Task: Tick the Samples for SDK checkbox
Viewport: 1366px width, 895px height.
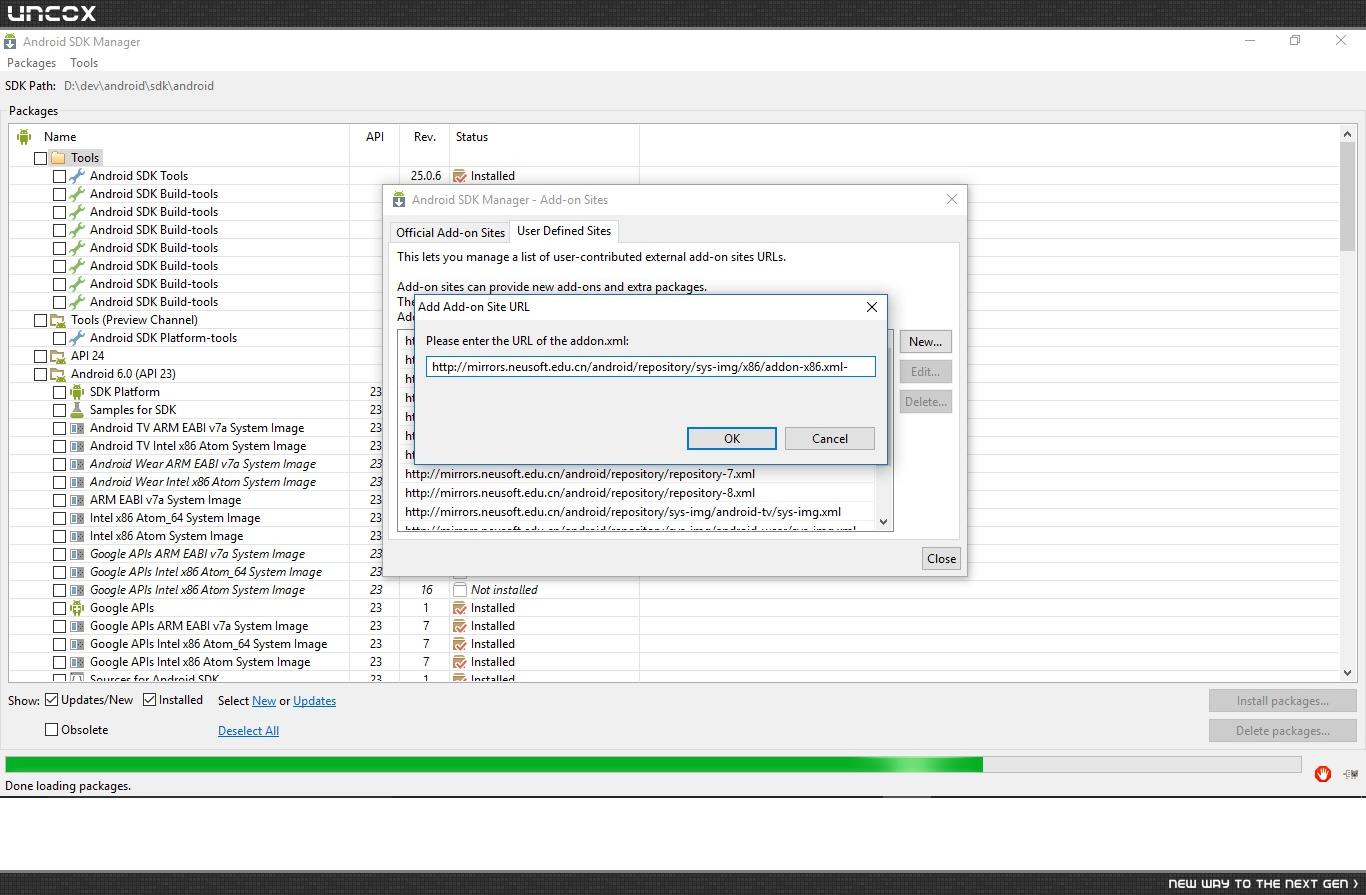Action: (x=59, y=410)
